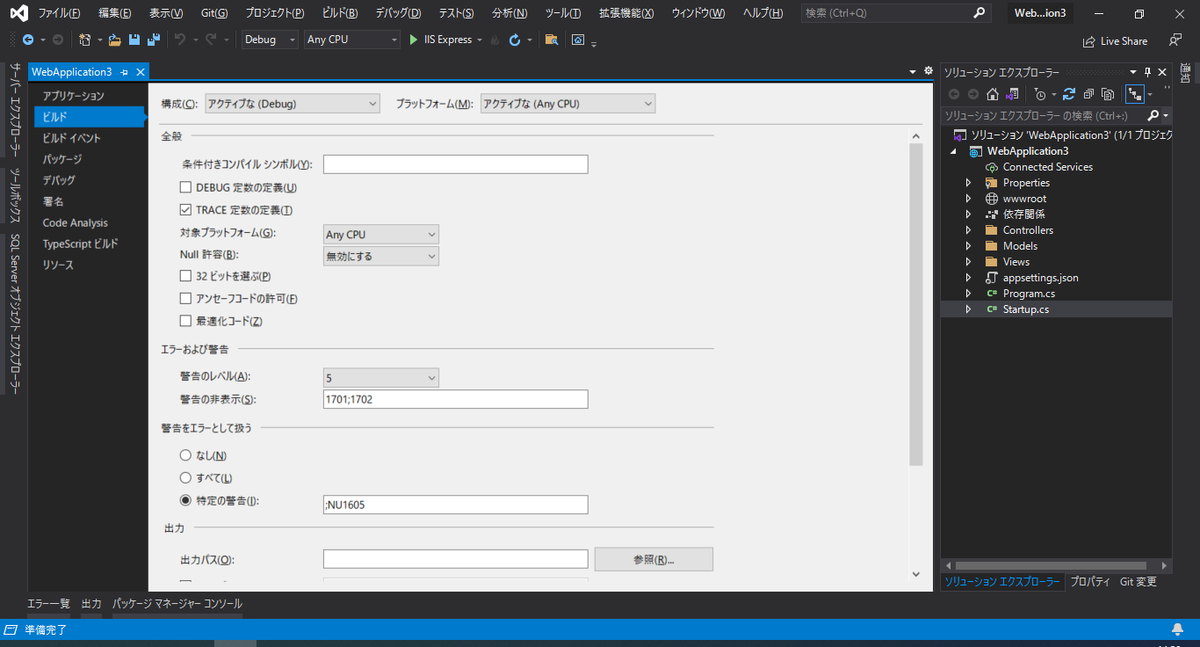Screen dimensions: 1200x647
Task: Click the feedback person icon in title area
Action: (1175, 40)
